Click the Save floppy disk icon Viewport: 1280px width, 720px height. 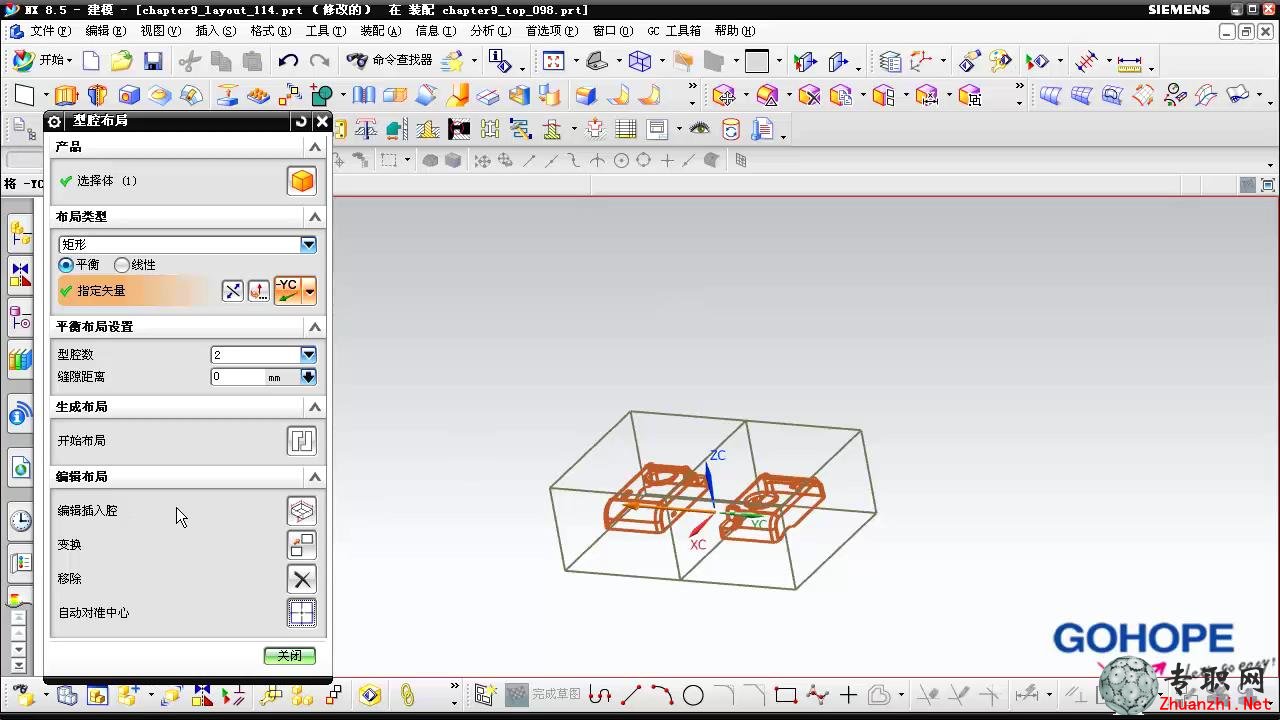[153, 61]
